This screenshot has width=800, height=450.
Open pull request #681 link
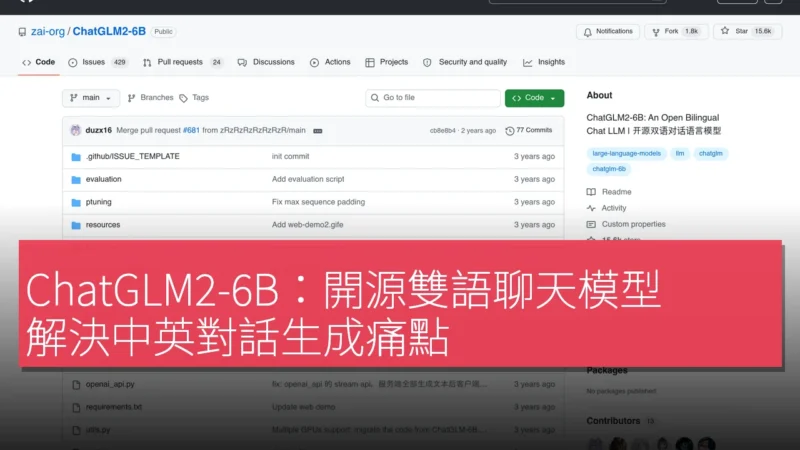pyautogui.click(x=191, y=130)
